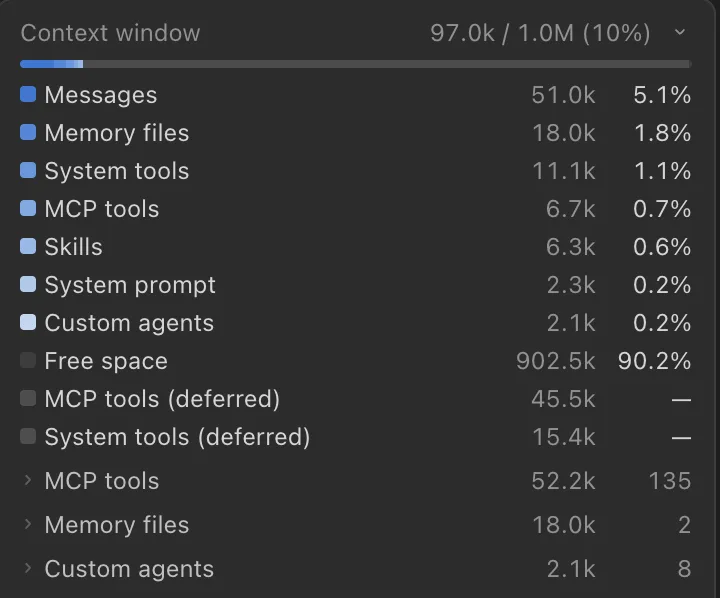Expand the Custom agents details chevron

click(28, 568)
